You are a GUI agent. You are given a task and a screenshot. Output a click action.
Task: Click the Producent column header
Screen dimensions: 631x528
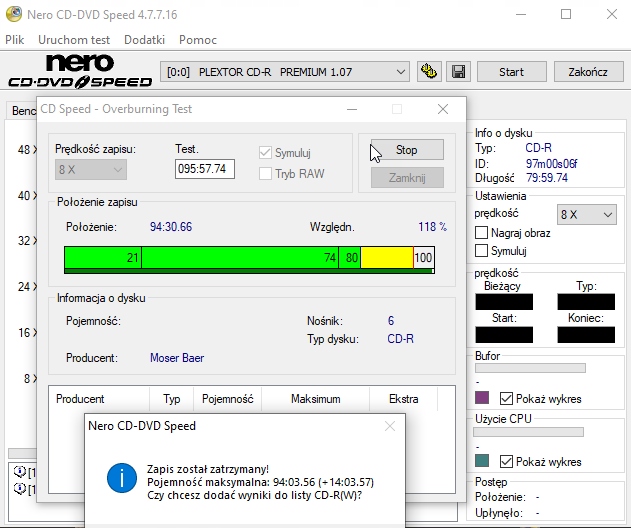(99, 399)
